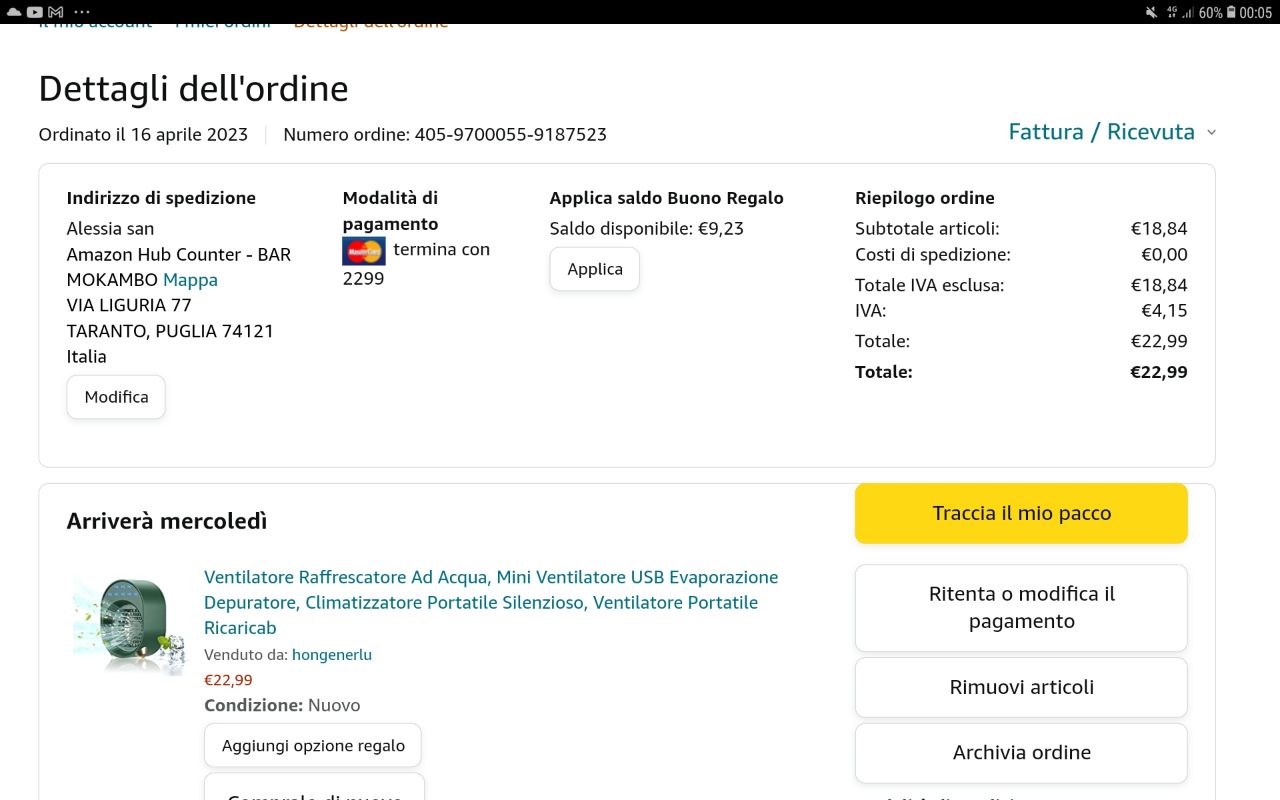1280x800 pixels.
Task: Tap the YouTube notification icon
Action: pyautogui.click(x=34, y=12)
